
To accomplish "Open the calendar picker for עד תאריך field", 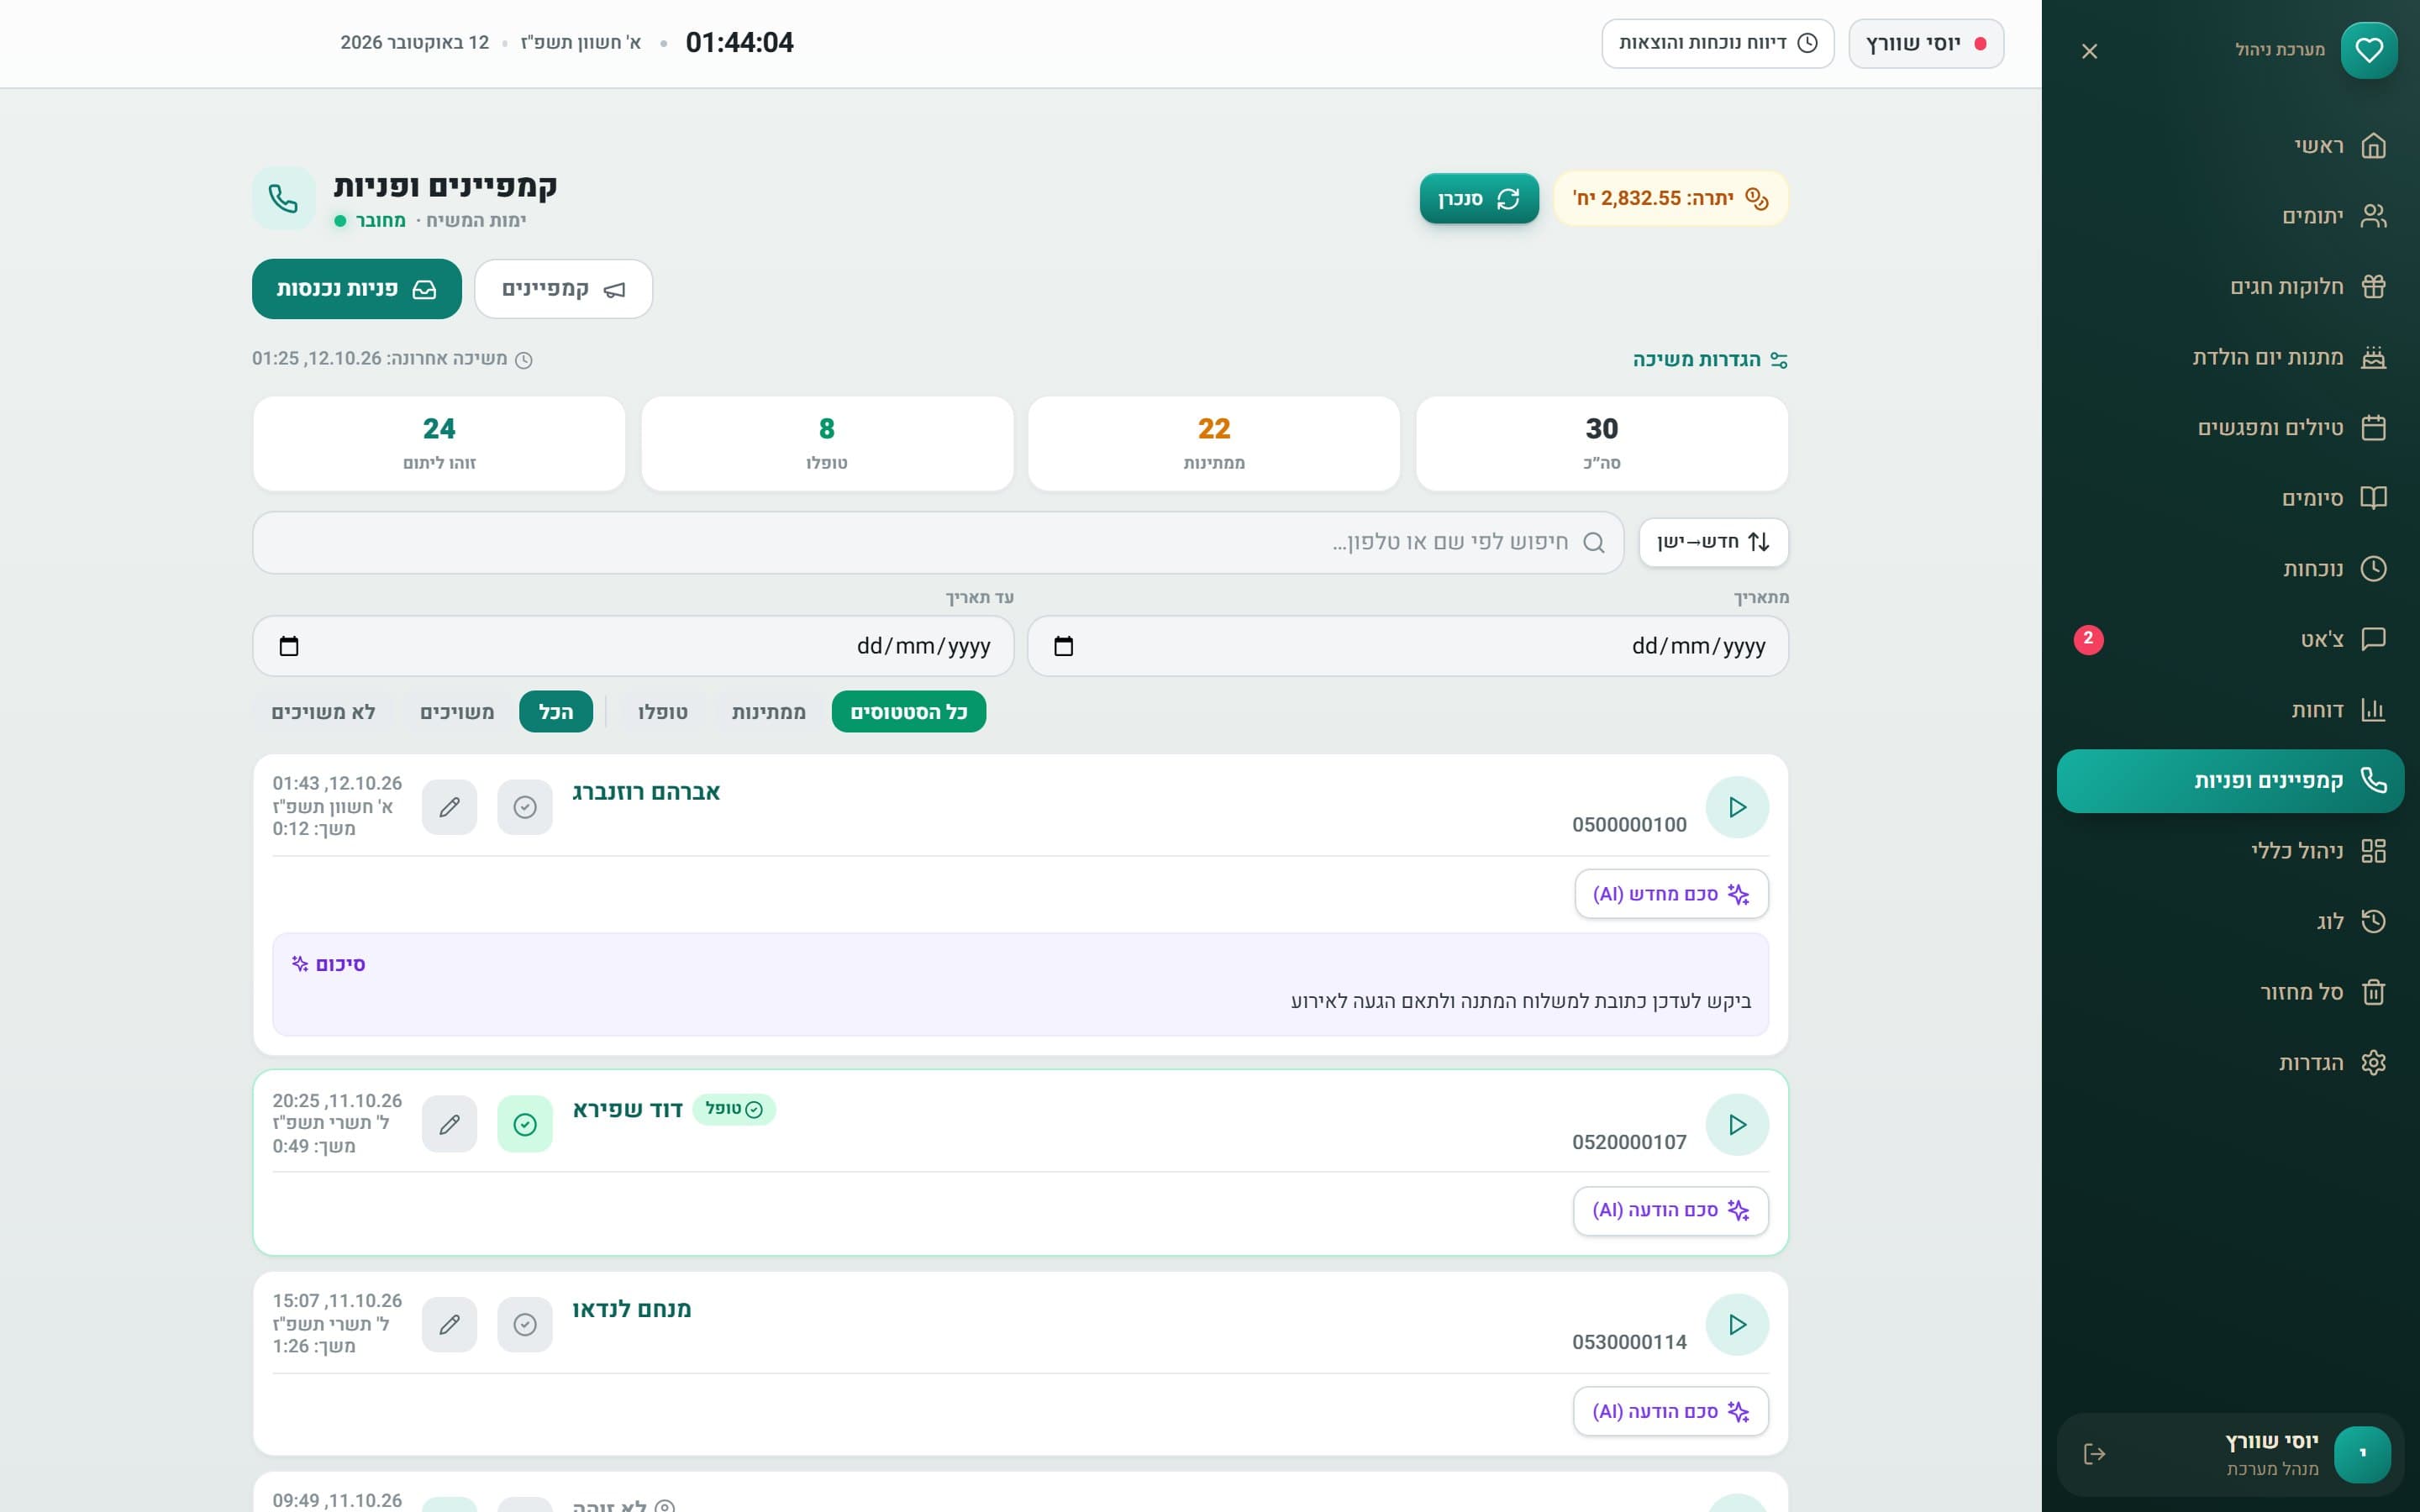I will pos(289,646).
